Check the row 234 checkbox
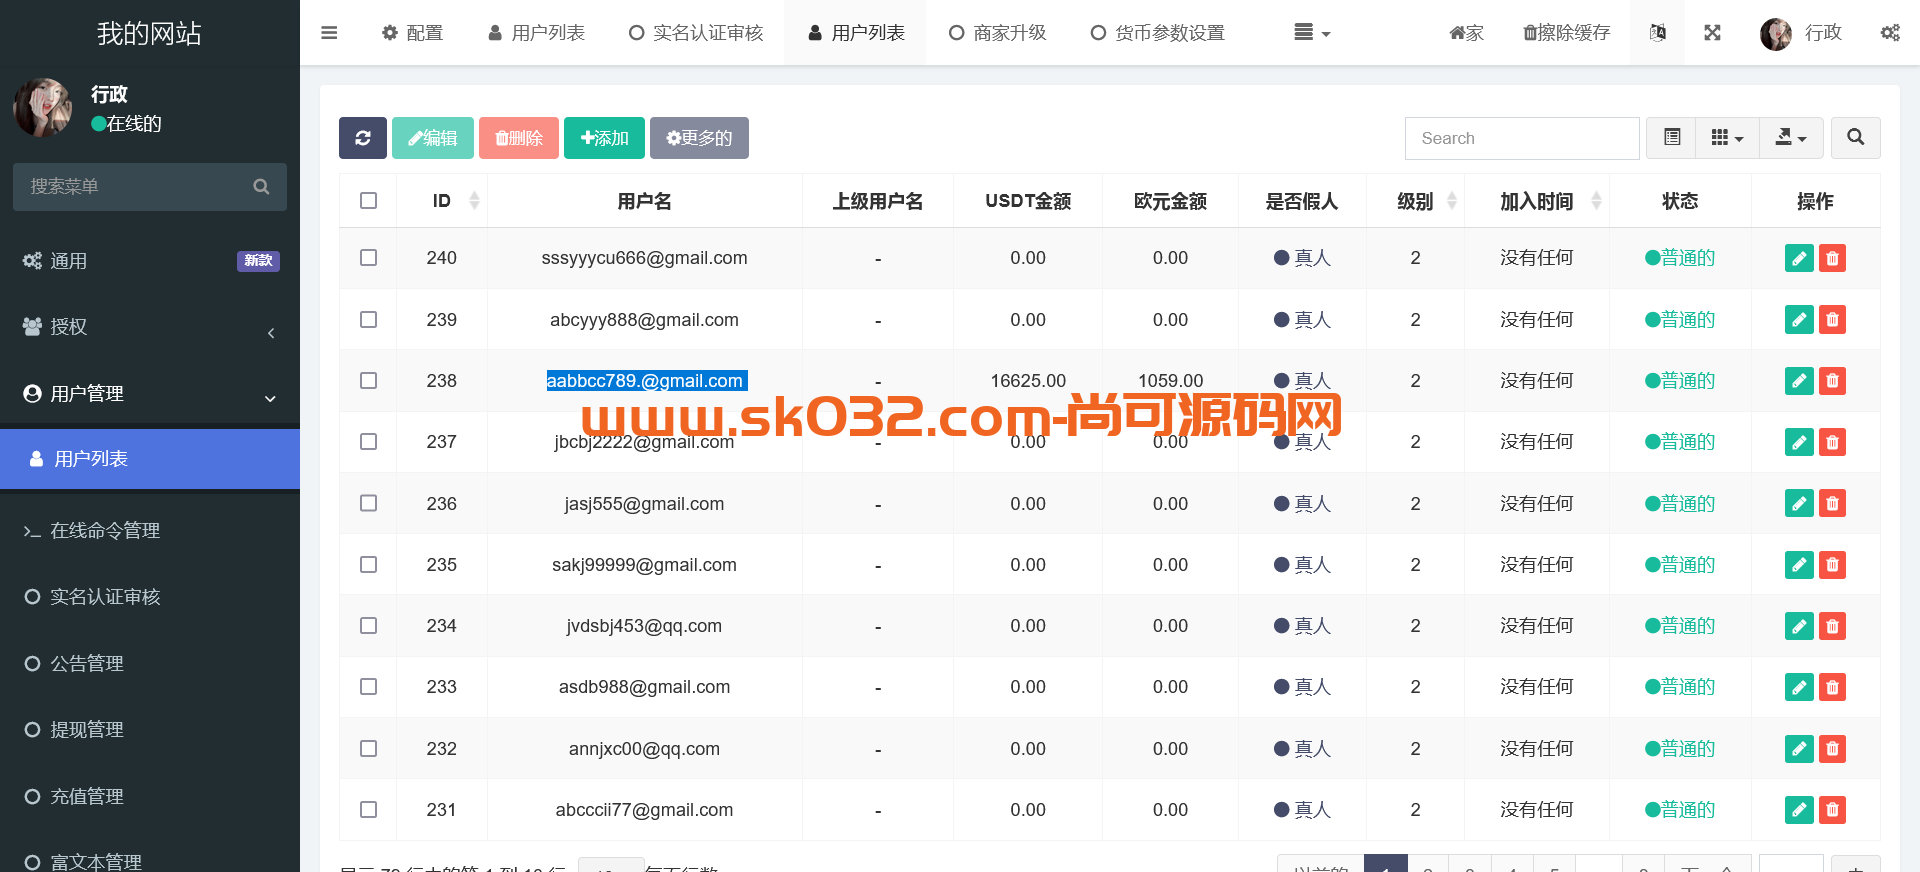This screenshot has height=872, width=1920. (x=368, y=626)
